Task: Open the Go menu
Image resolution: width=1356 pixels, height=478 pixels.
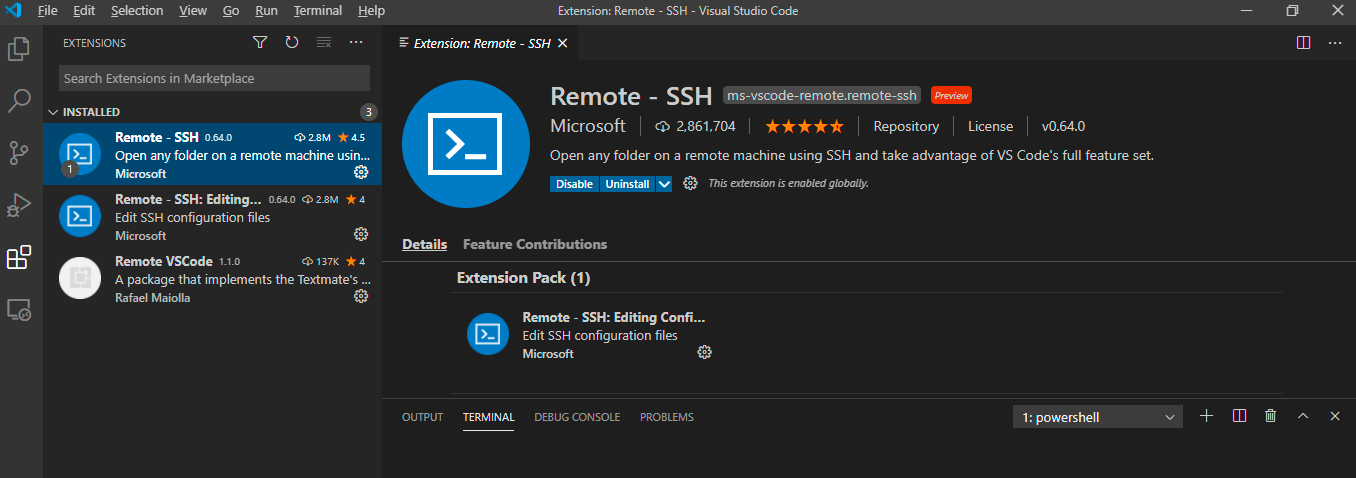Action: (231, 11)
